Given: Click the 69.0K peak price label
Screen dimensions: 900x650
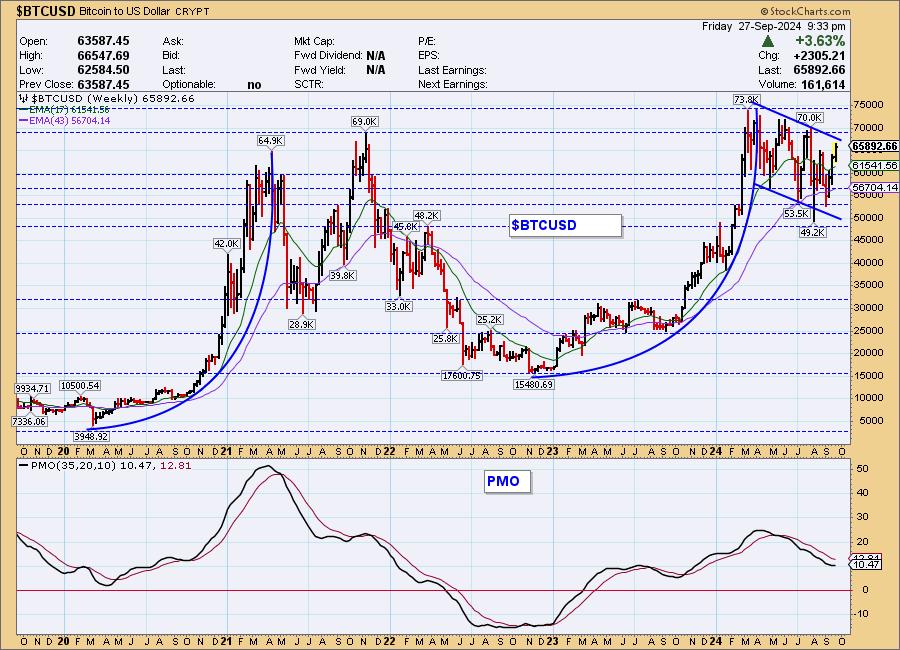Looking at the screenshot, I should (x=364, y=122).
